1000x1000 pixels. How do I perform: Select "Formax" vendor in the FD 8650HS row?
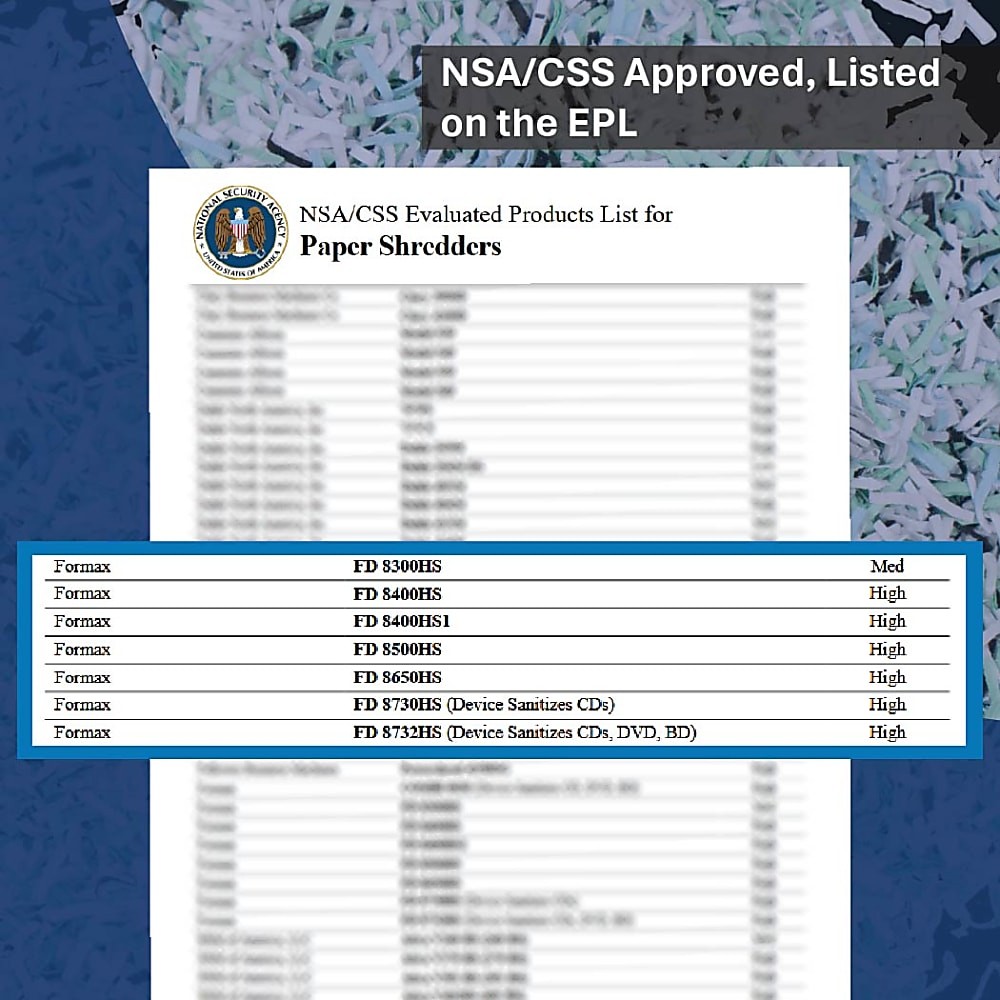(82, 677)
